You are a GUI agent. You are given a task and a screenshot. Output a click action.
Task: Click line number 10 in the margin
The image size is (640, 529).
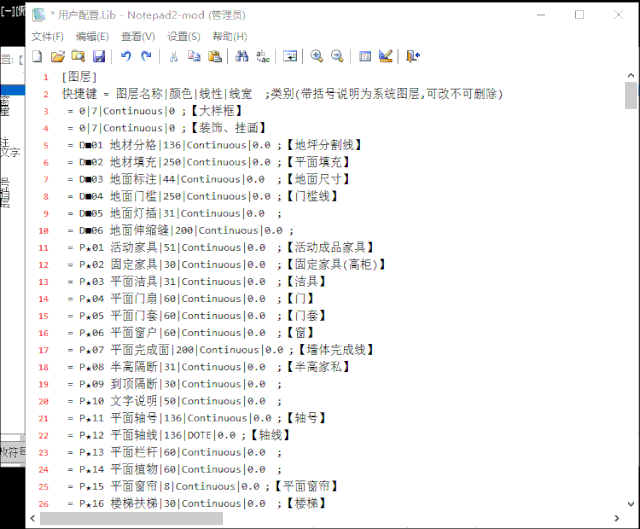44,231
